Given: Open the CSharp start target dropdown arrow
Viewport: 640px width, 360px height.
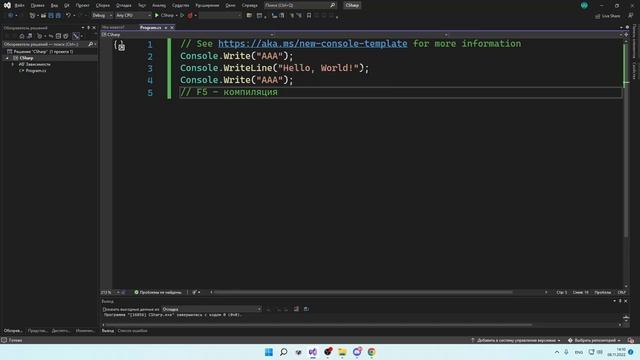Looking at the screenshot, I should coord(176,16).
